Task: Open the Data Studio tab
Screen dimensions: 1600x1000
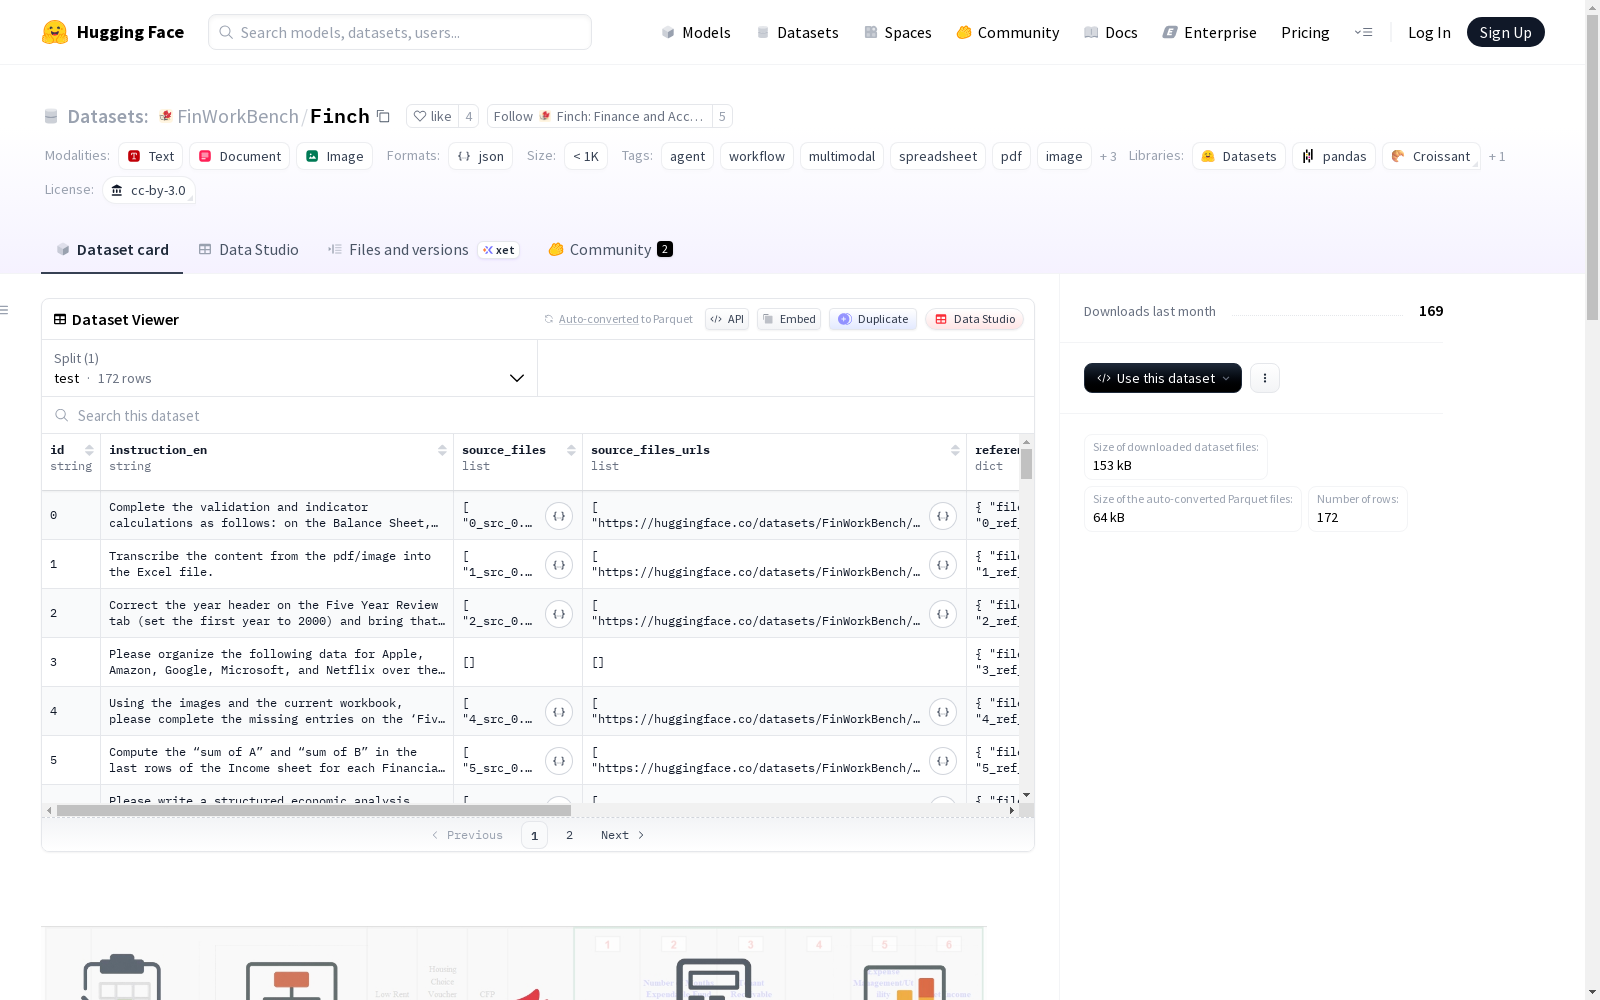Action: pos(248,250)
